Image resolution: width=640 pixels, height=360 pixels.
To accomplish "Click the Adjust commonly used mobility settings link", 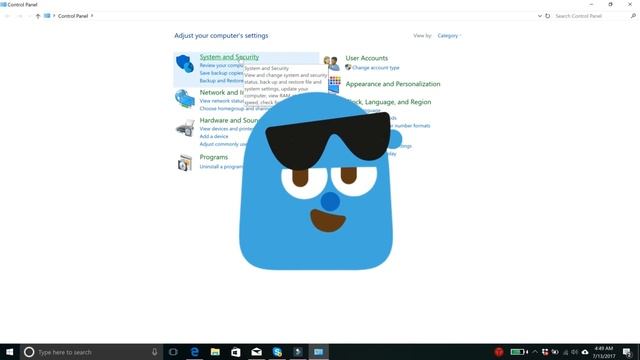I will click(x=224, y=144).
